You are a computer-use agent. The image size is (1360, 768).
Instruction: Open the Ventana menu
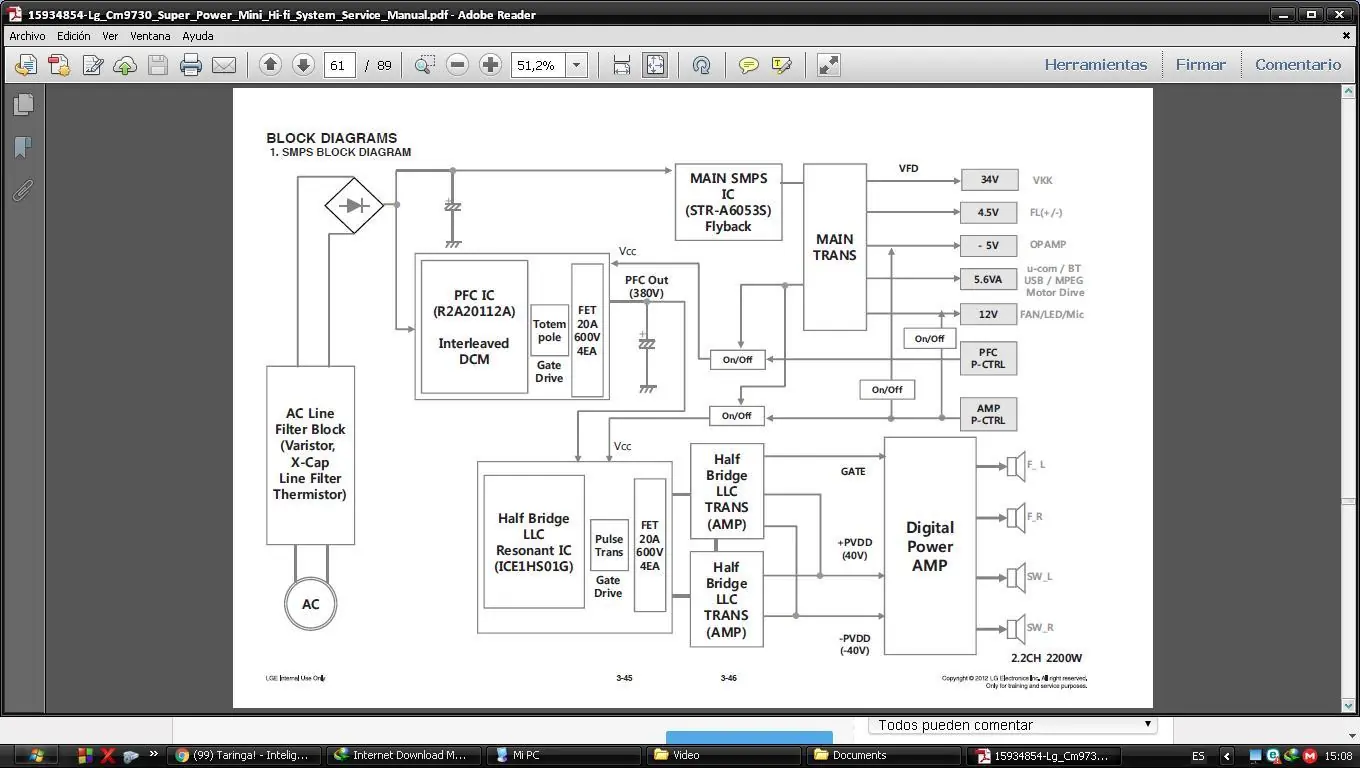coord(151,36)
